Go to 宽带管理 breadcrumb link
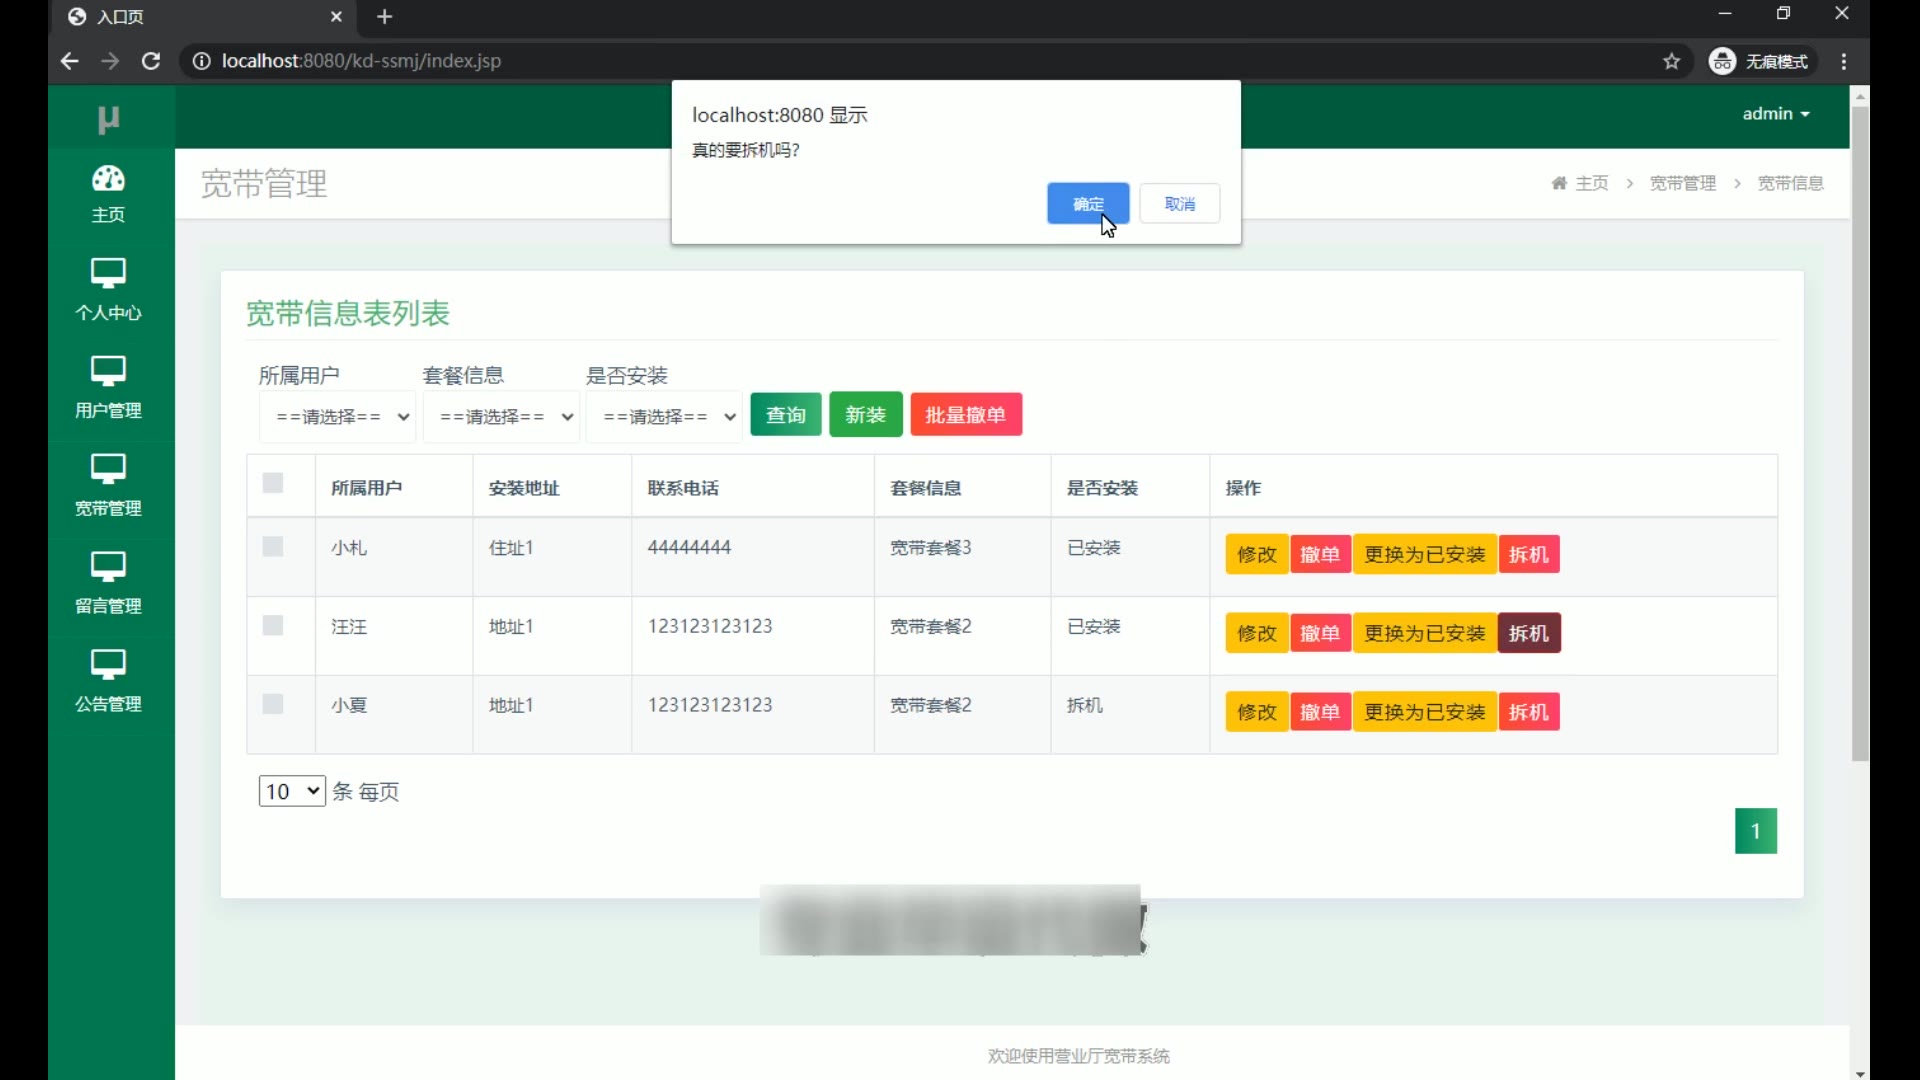 coord(1682,183)
